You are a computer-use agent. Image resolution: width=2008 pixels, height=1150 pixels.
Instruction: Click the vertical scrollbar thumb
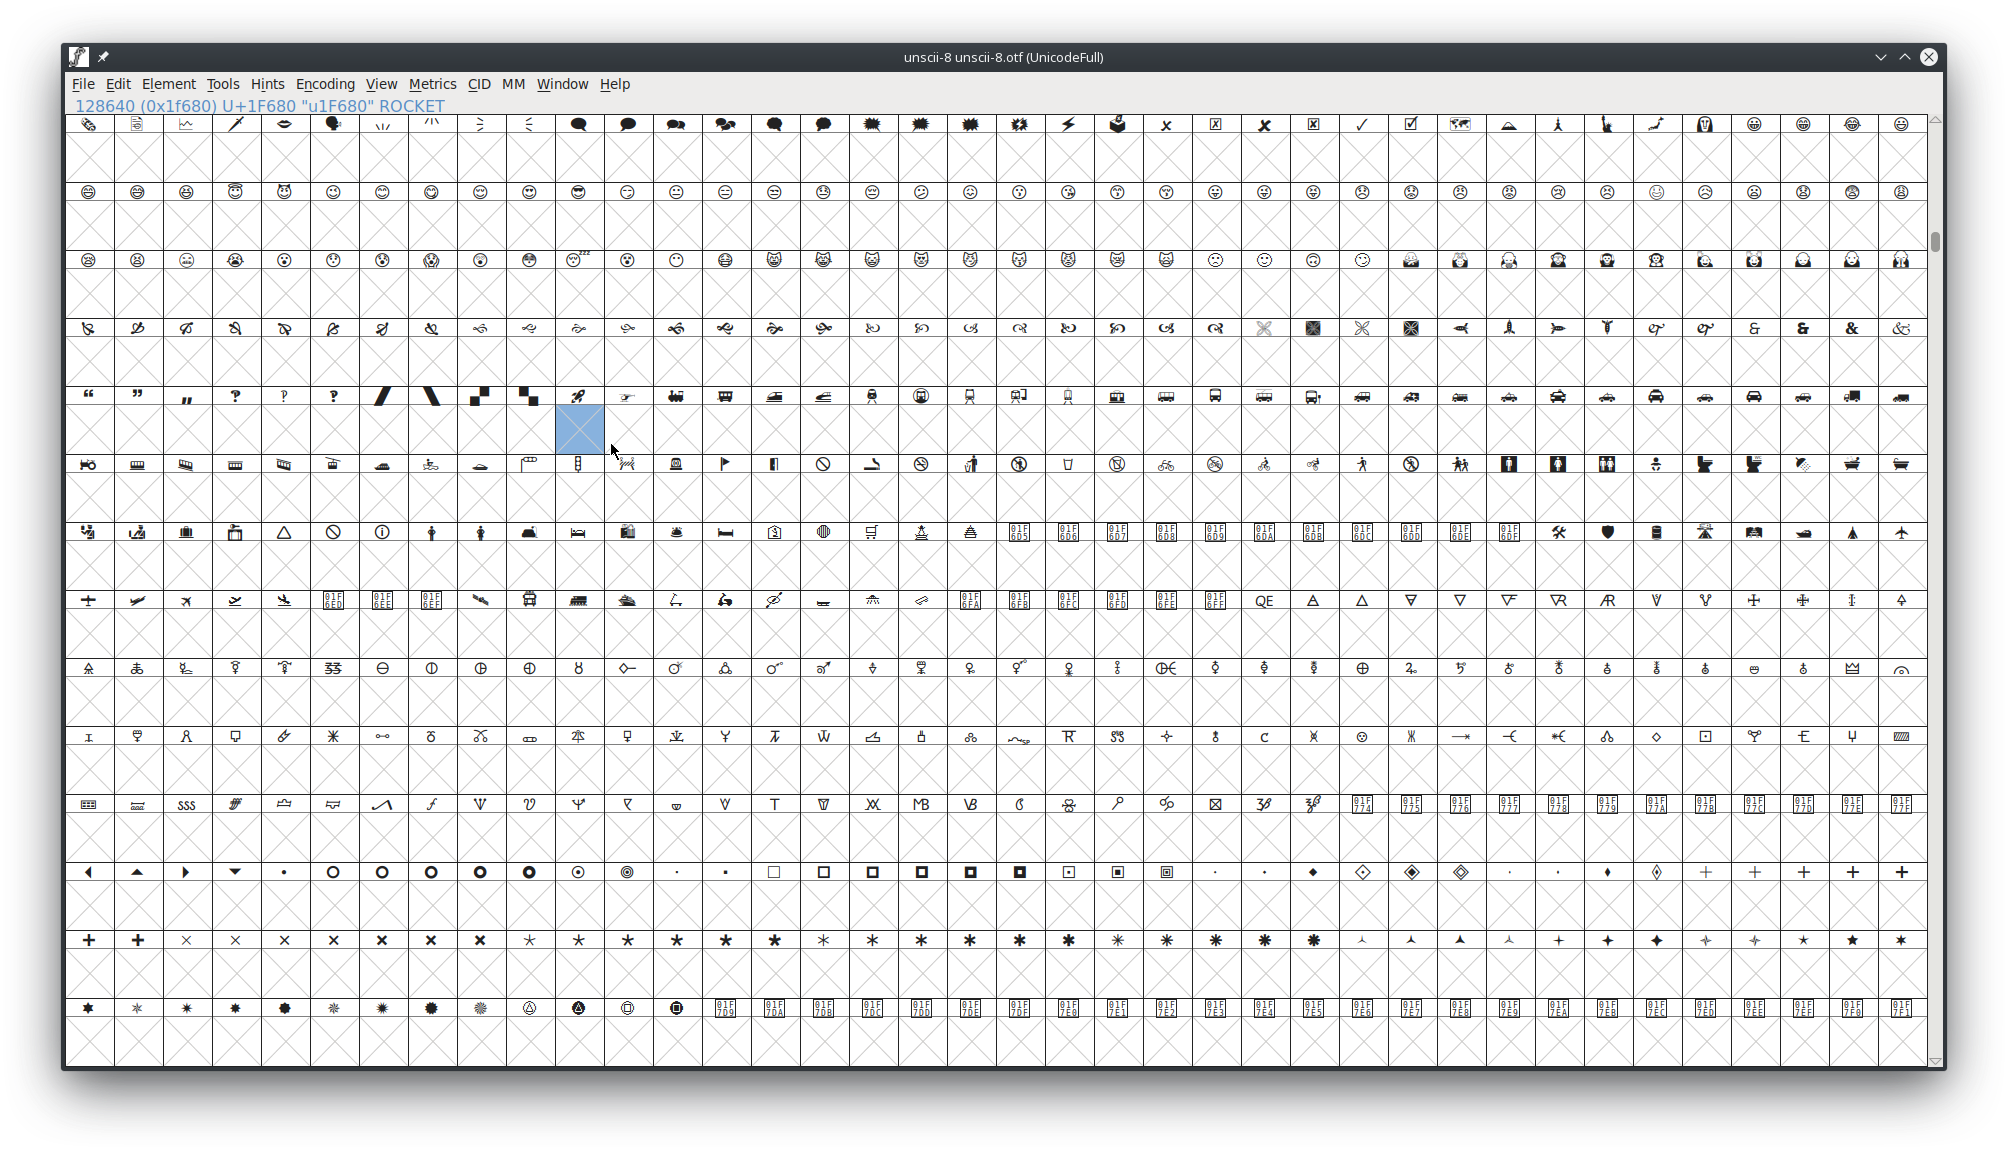point(1935,242)
